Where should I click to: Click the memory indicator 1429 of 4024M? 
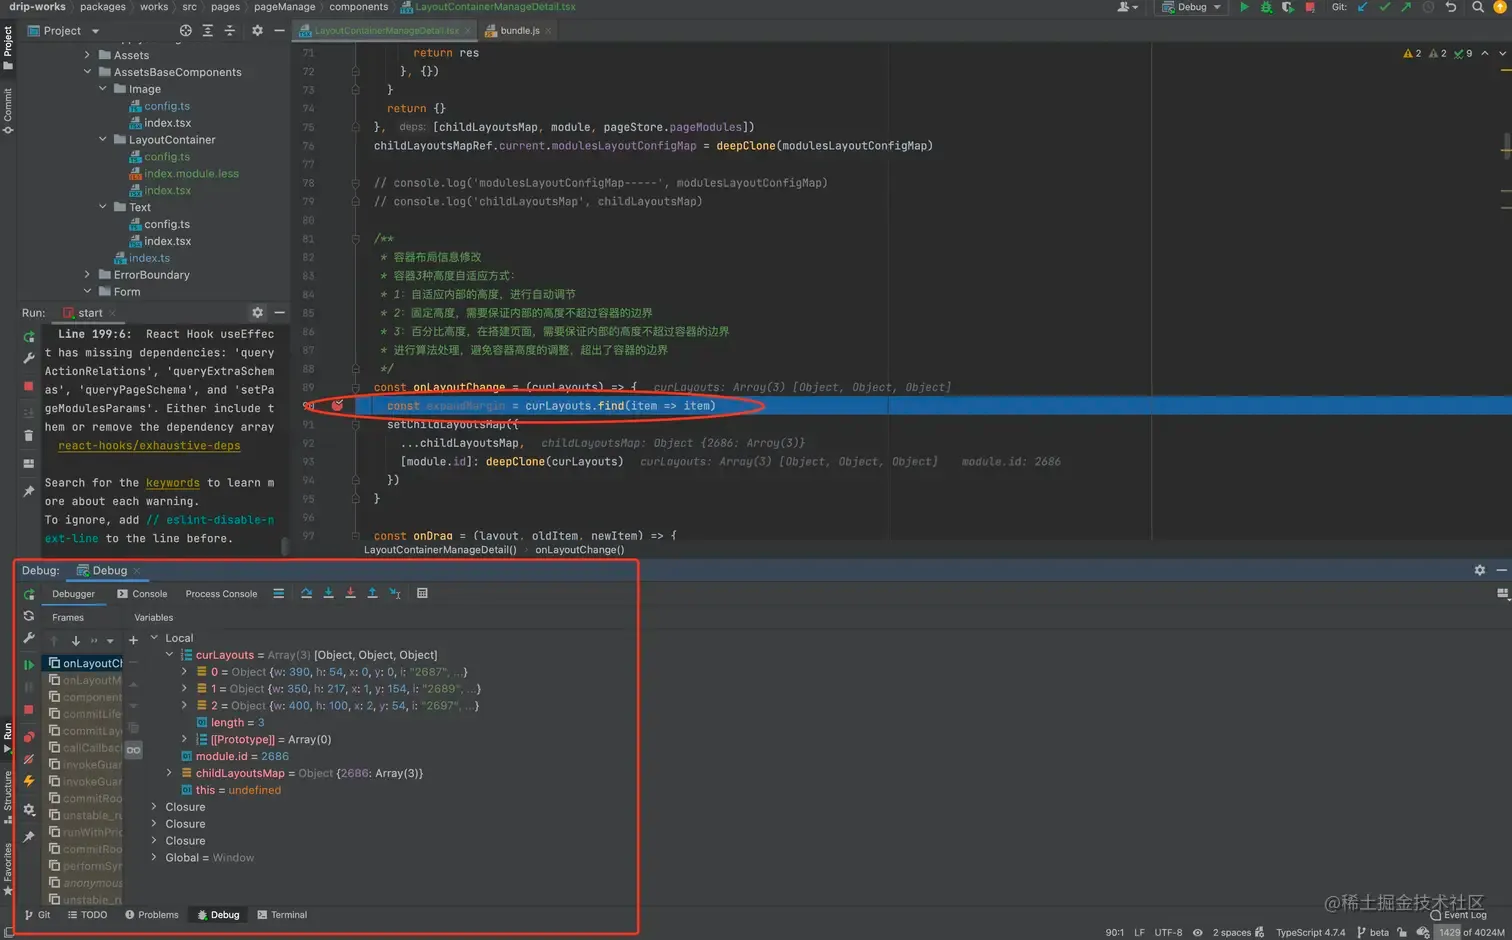(x=1471, y=932)
